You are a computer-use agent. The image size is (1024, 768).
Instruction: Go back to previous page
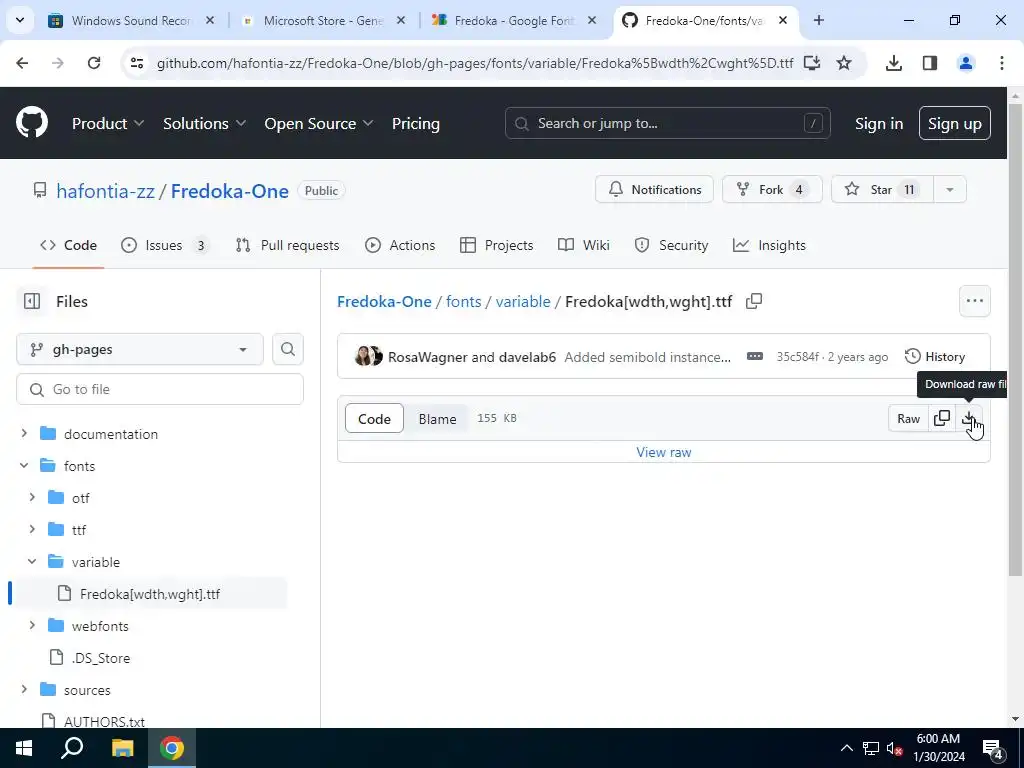22,63
